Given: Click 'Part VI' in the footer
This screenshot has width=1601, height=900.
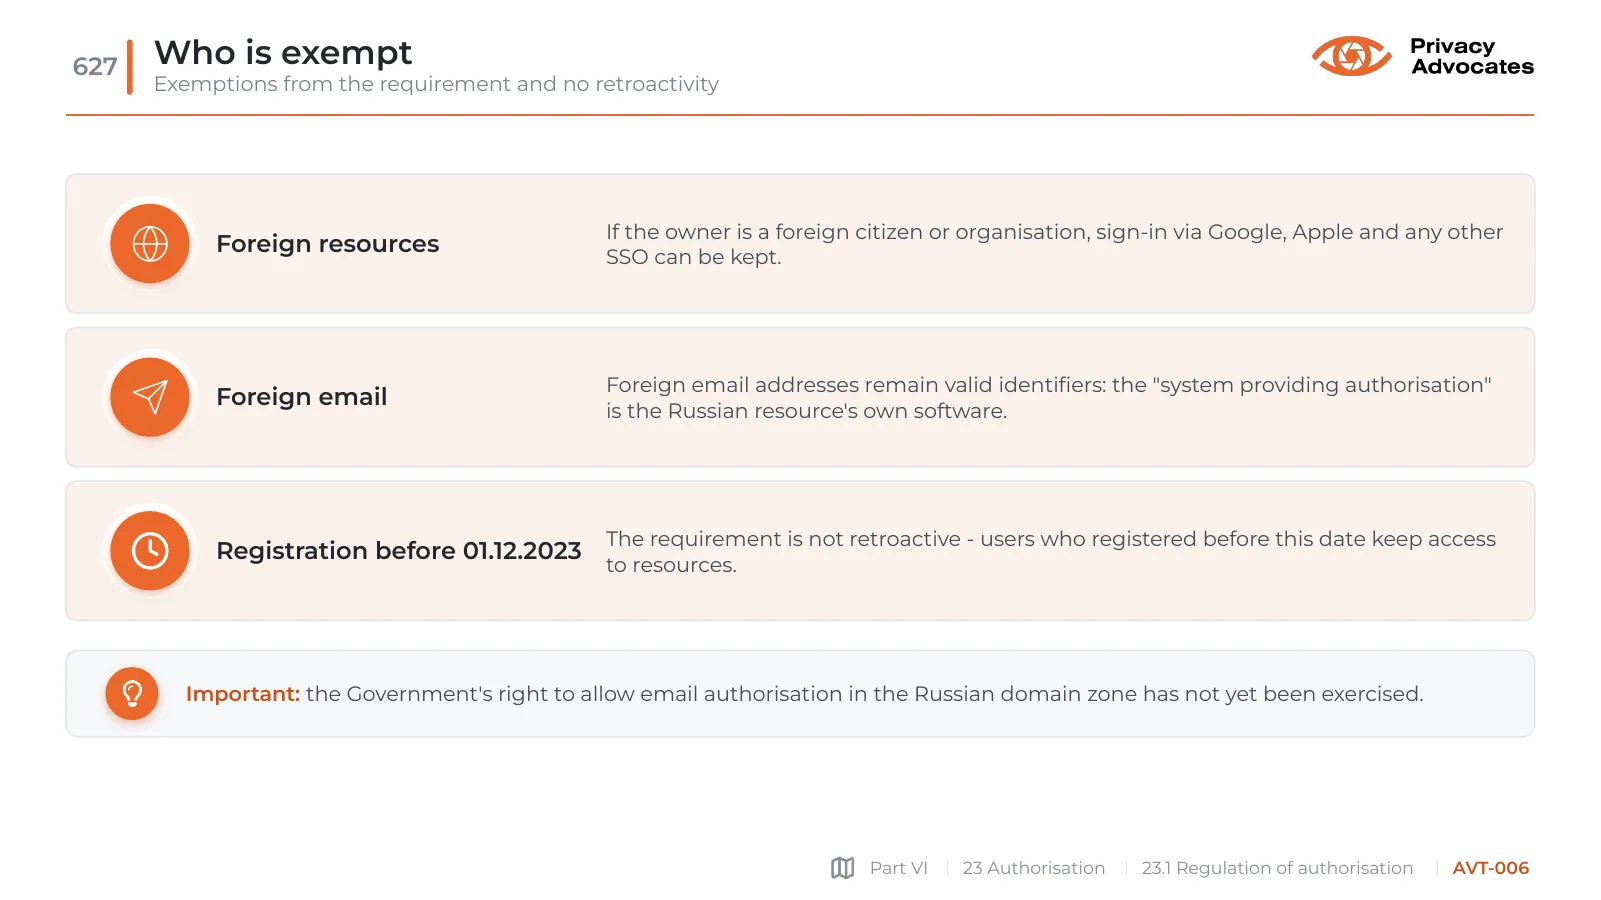Looking at the screenshot, I should pyautogui.click(x=898, y=868).
